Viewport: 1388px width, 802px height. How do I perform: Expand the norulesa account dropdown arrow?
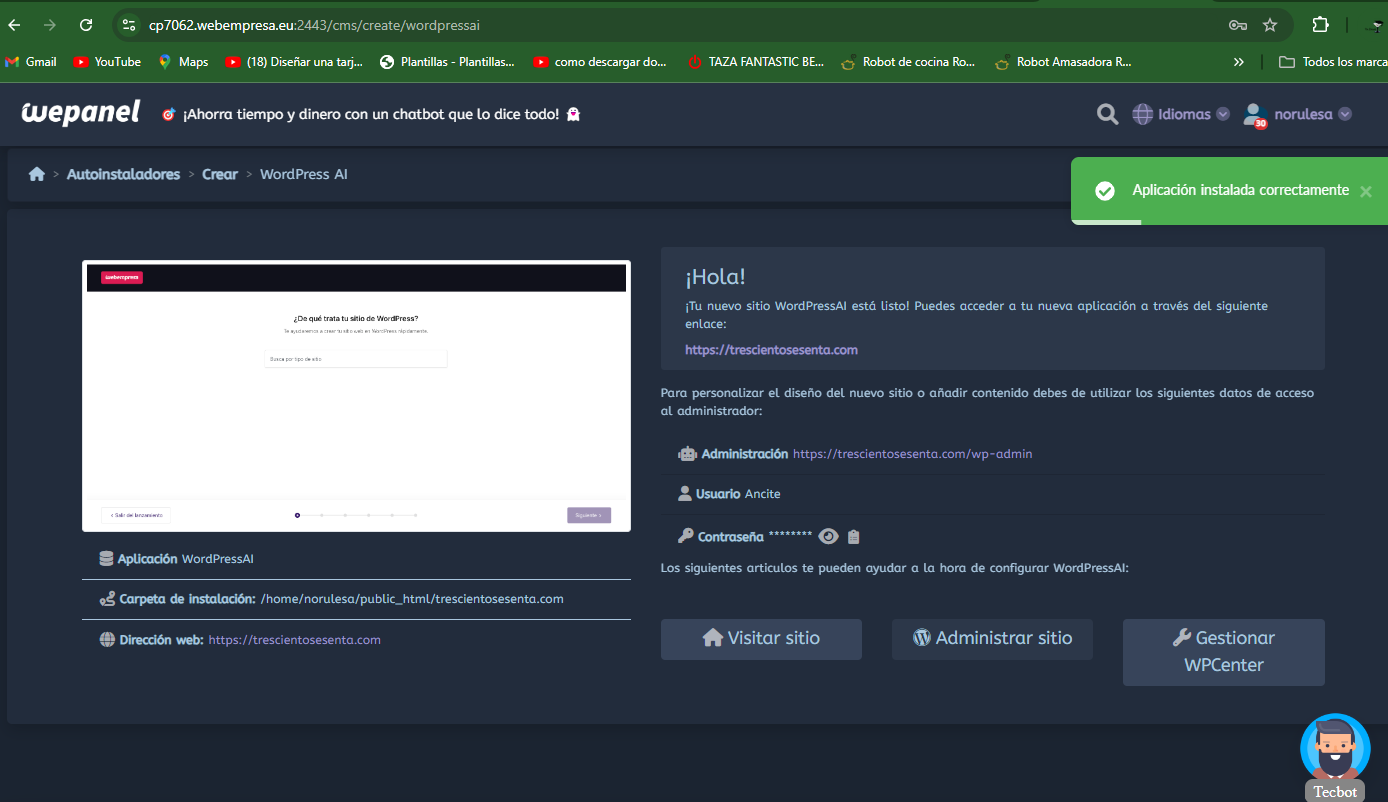(1345, 114)
